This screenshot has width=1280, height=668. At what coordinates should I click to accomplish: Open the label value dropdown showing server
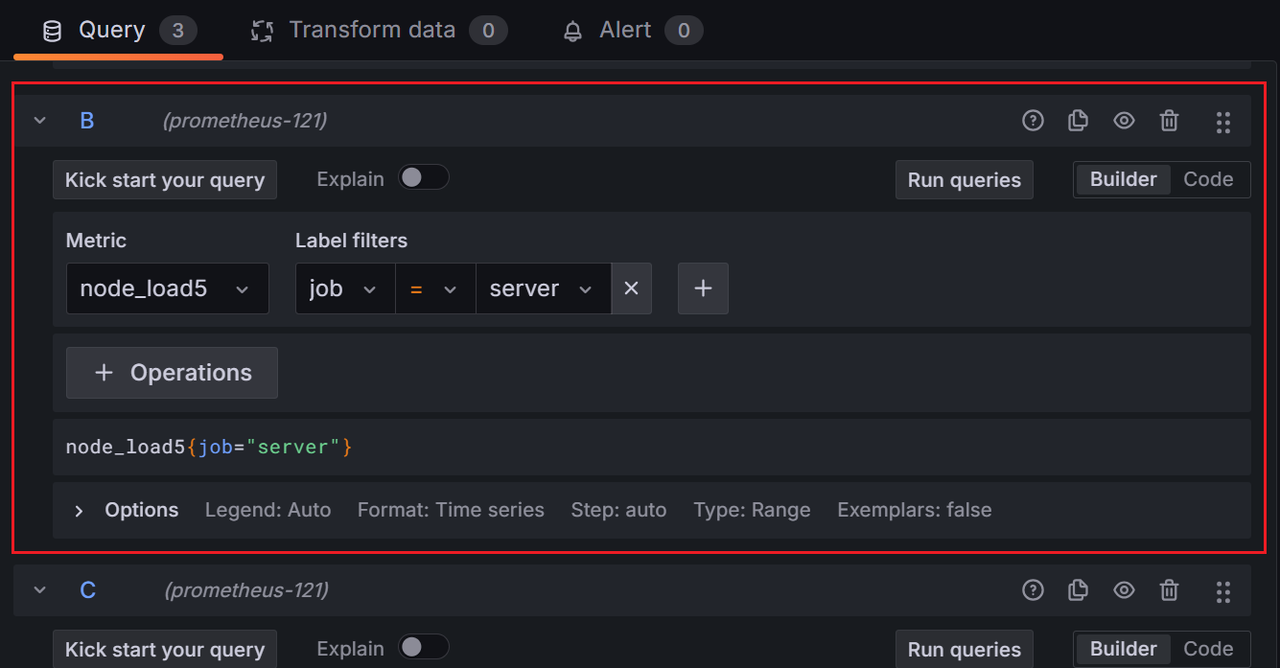pyautogui.click(x=543, y=288)
